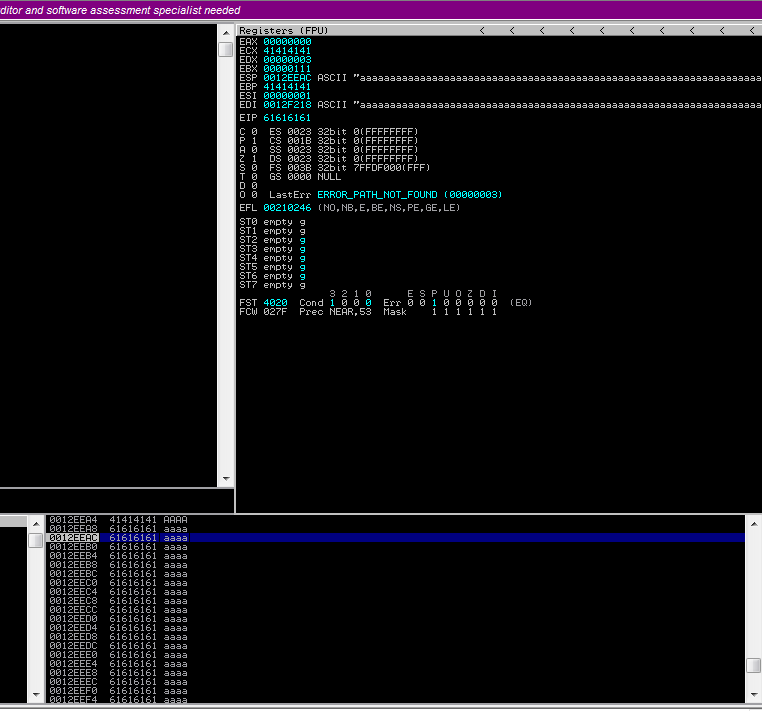Image resolution: width=762 pixels, height=711 pixels.
Task: Select the EFL value 00210246
Action: click(x=287, y=208)
